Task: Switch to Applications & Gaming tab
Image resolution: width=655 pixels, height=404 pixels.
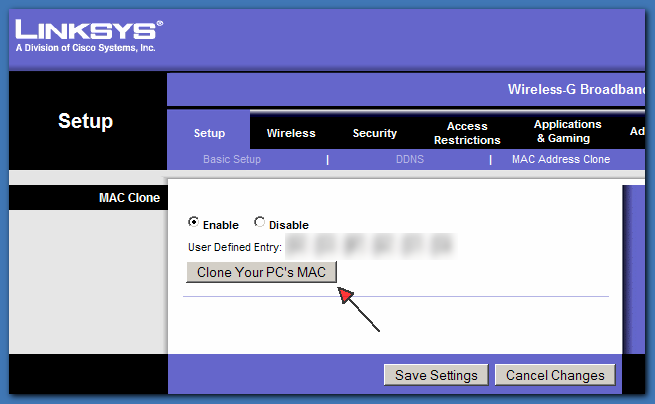Action: [568, 132]
